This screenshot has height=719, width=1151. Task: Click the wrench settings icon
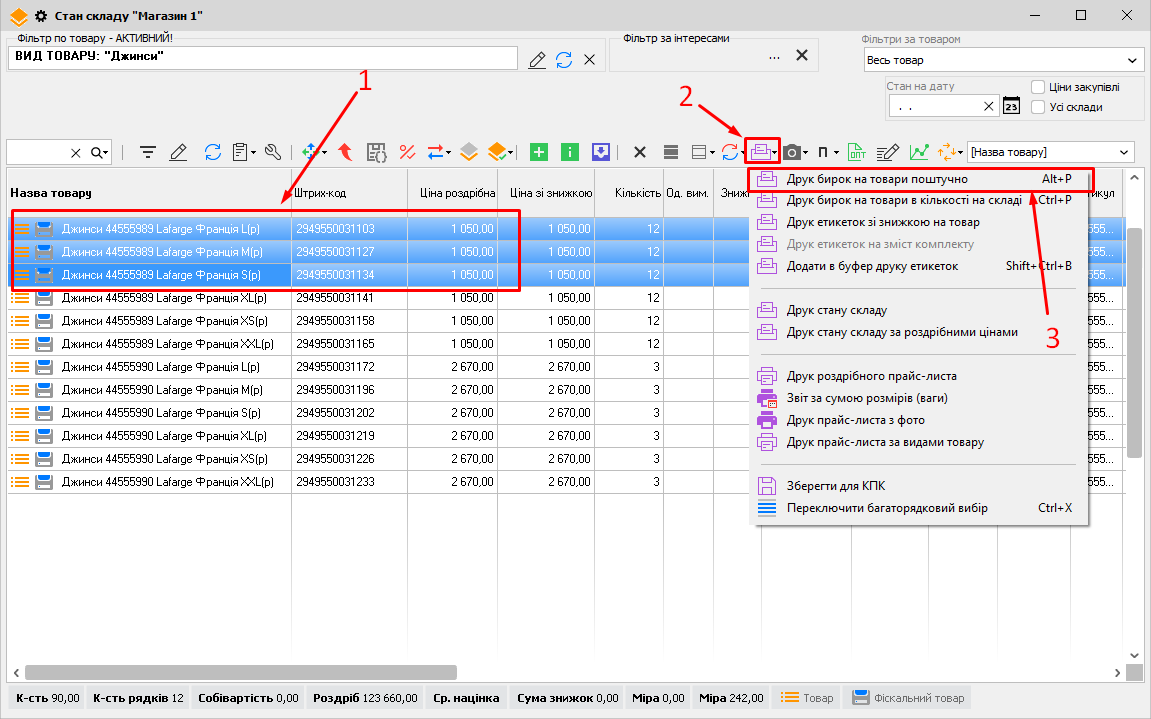pos(272,152)
